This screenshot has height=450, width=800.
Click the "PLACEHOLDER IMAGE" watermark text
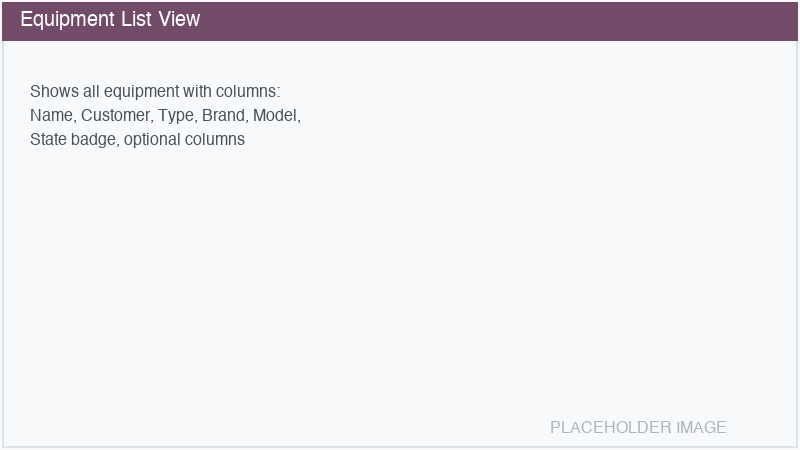[638, 427]
